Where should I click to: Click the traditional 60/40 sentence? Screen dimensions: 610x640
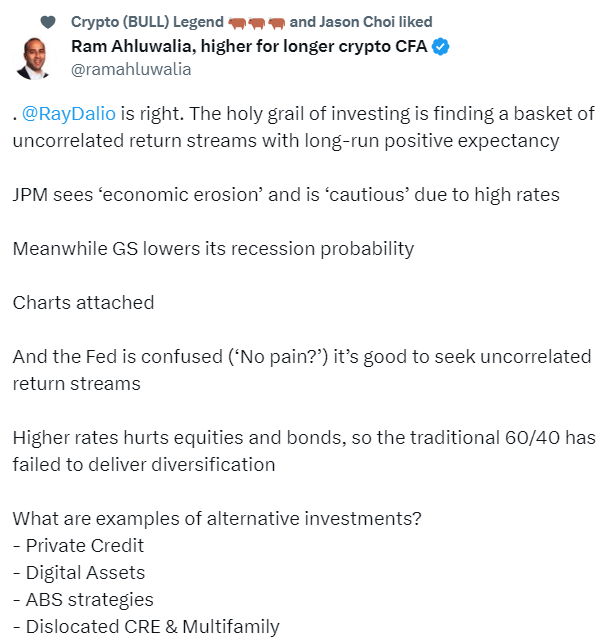[304, 451]
